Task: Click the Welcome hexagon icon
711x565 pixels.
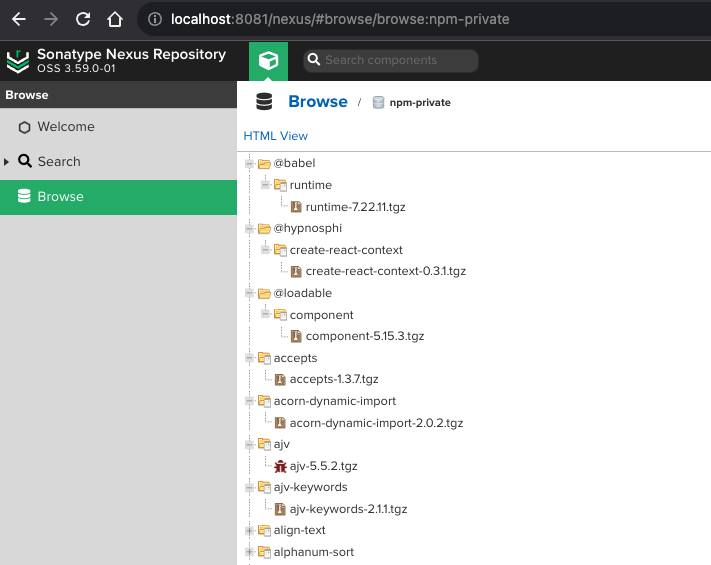Action: (24, 127)
